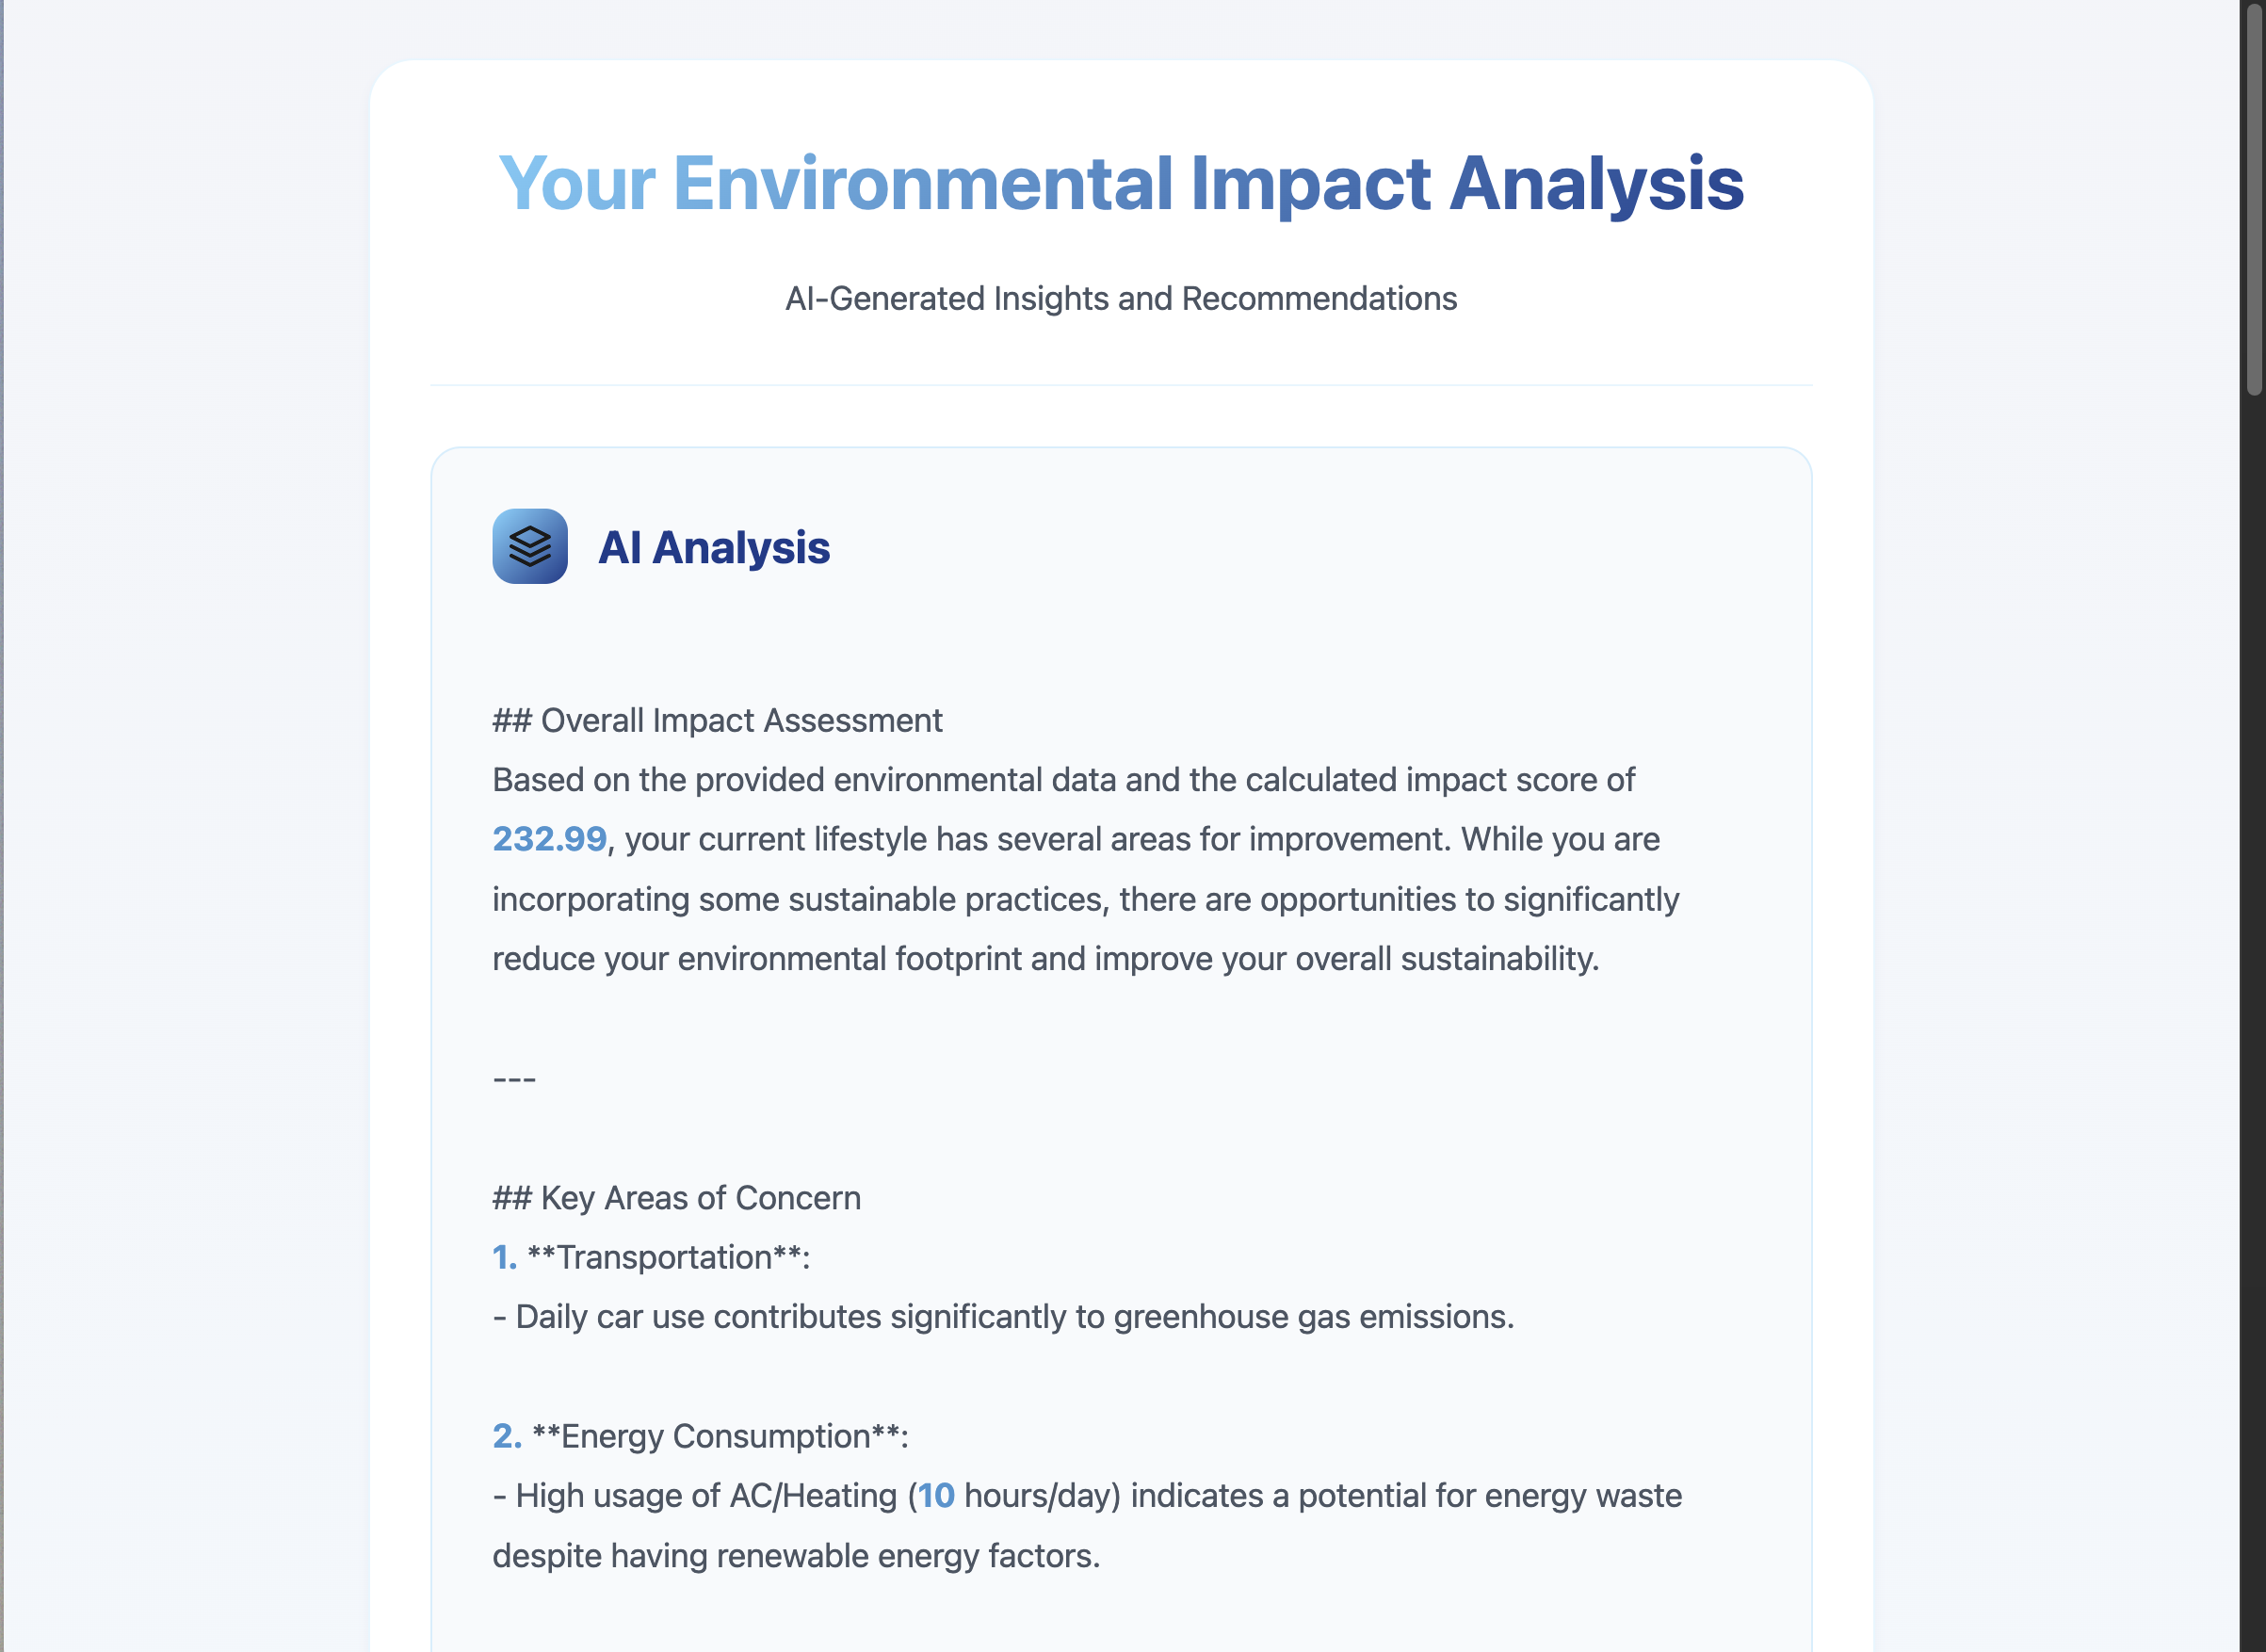Click the line starting 'Based on the provided environmental data'
This screenshot has height=1652, width=2266.
click(x=1063, y=780)
